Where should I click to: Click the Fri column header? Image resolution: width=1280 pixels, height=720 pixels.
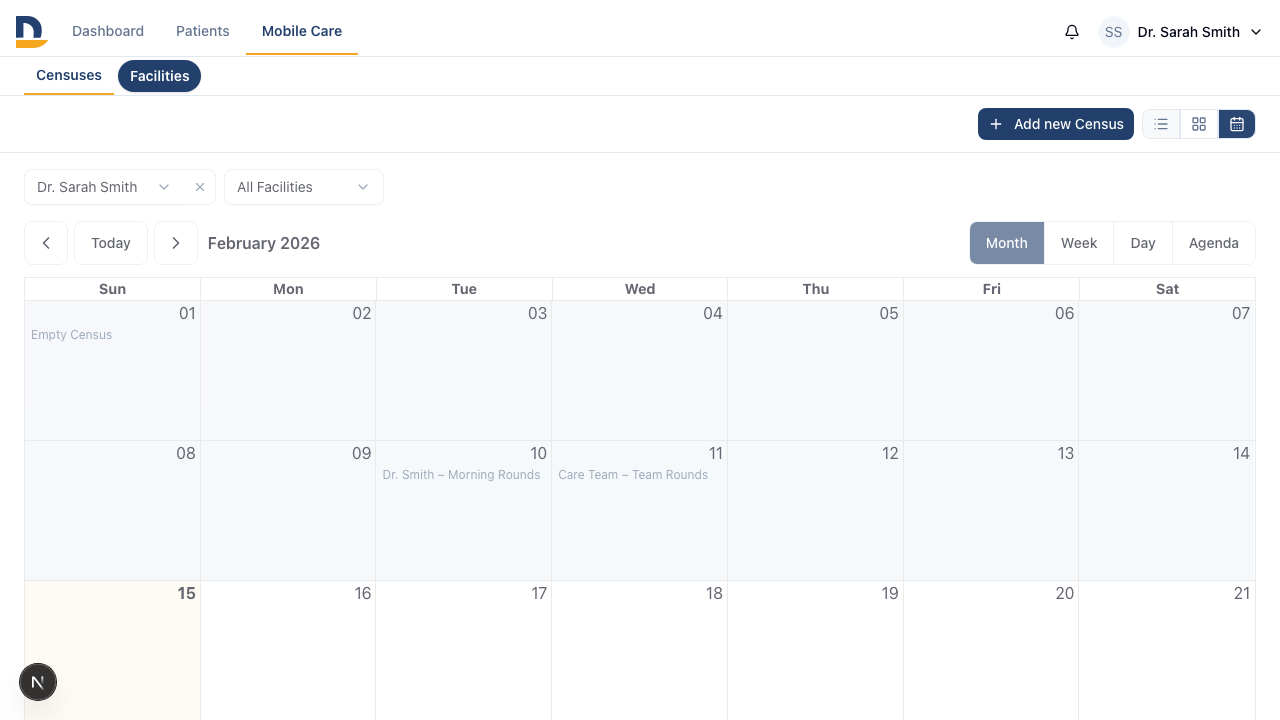(x=991, y=289)
